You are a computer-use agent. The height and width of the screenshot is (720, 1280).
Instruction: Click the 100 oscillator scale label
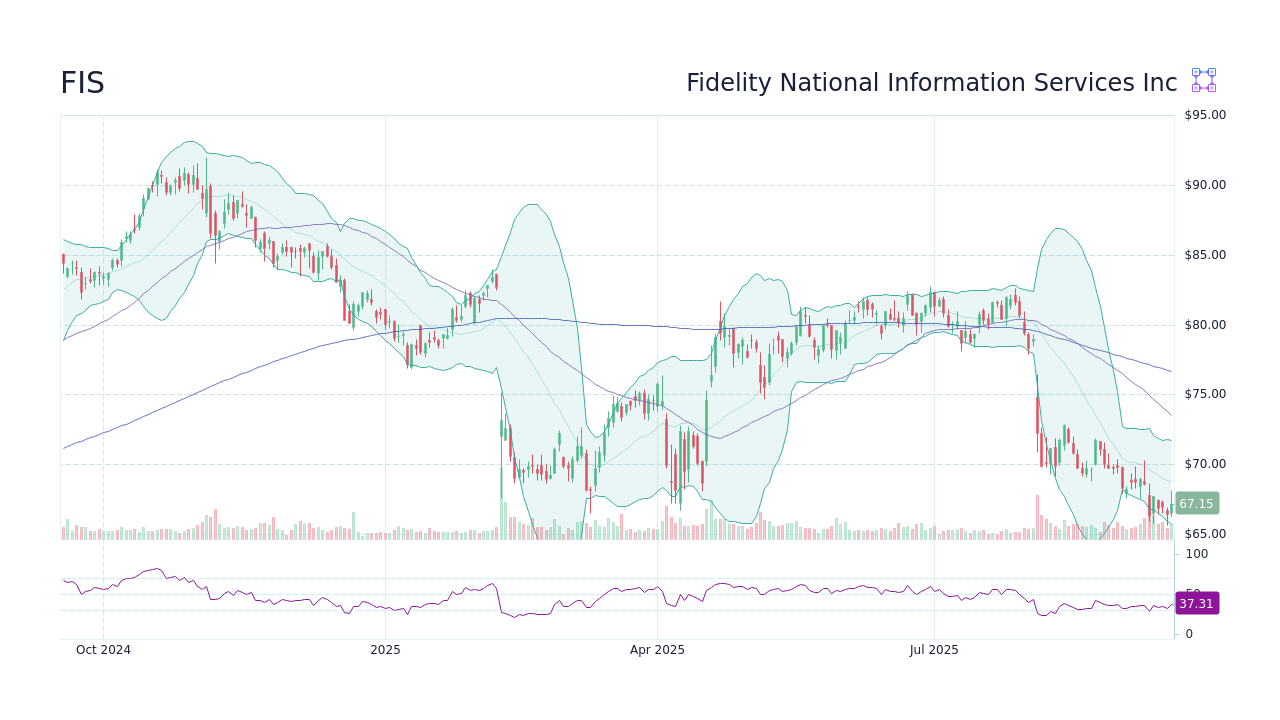[x=1196, y=555]
